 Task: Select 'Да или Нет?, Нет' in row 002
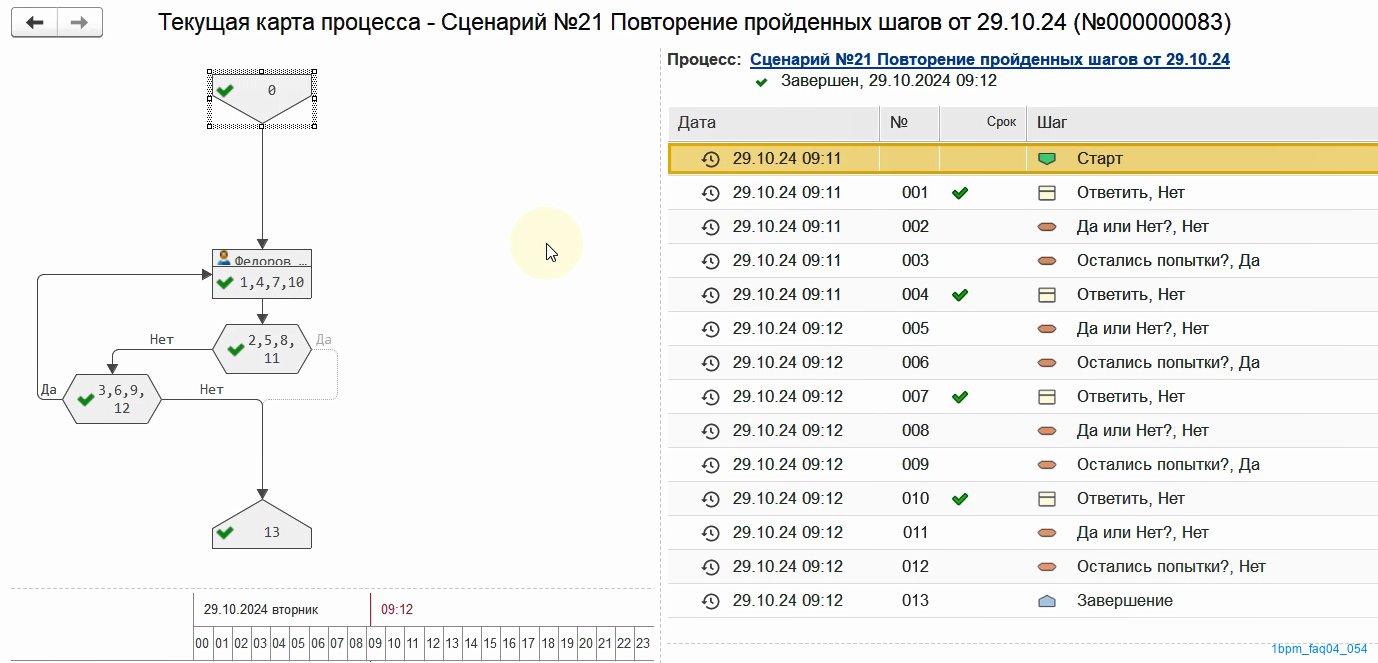click(x=1143, y=227)
